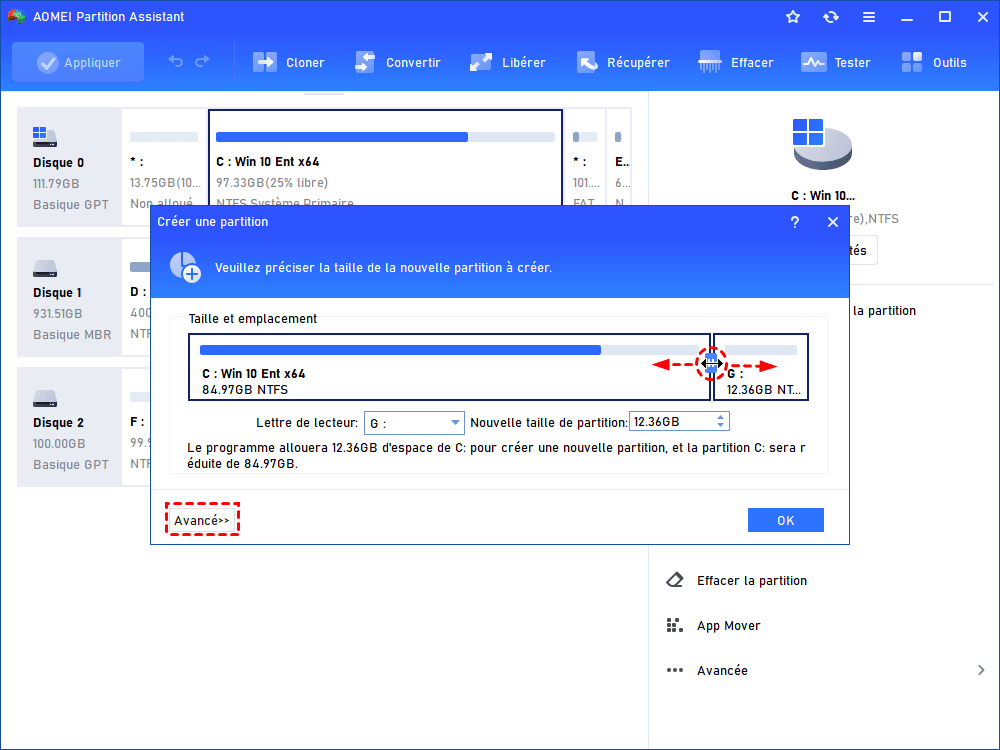Click the Cloner arrow icon
Viewport: 1000px width, 750px height.
[265, 62]
